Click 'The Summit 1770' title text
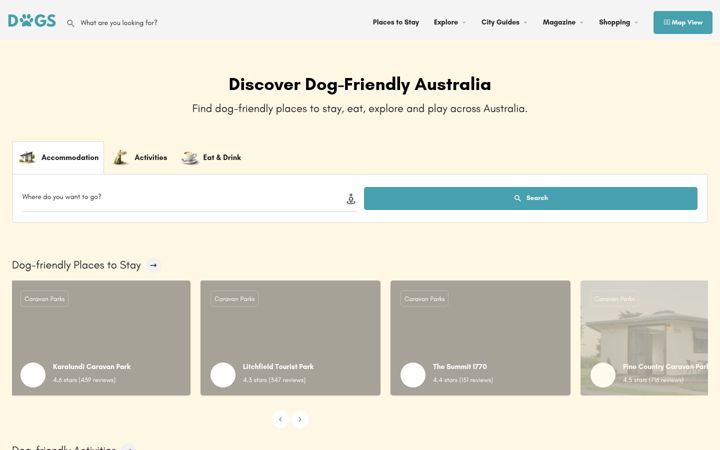The height and width of the screenshot is (450, 720). (x=460, y=366)
